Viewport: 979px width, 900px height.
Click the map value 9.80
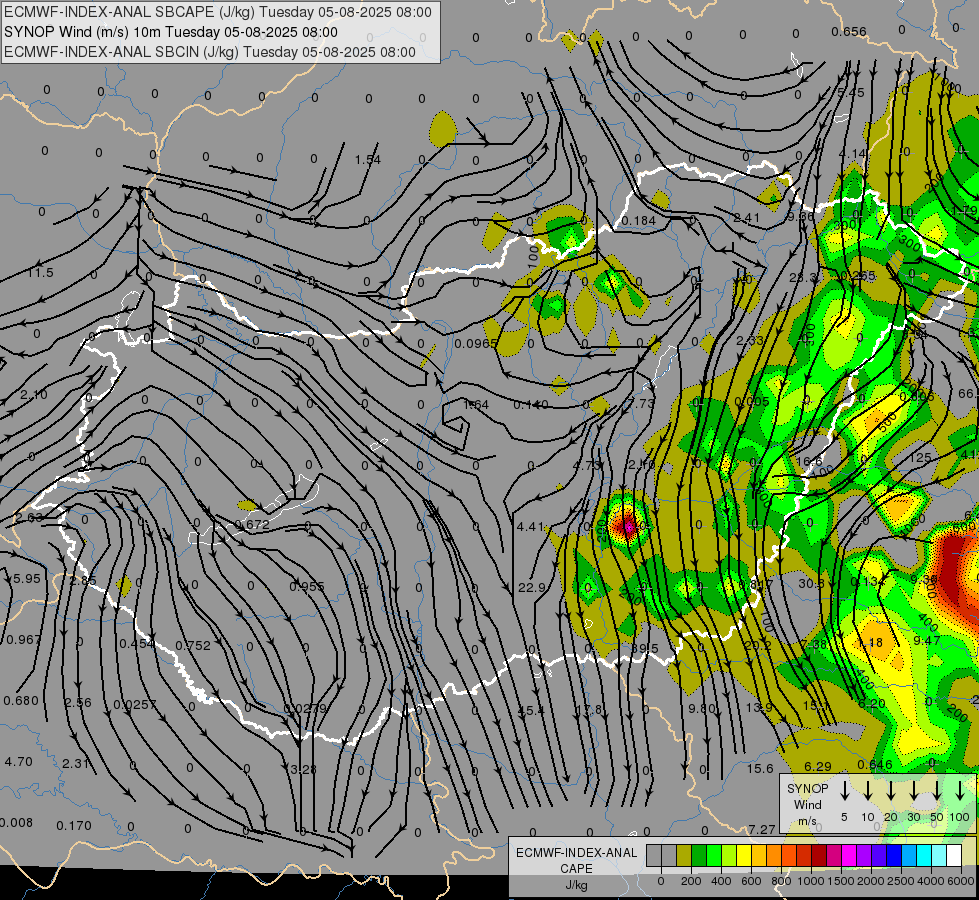[702, 708]
